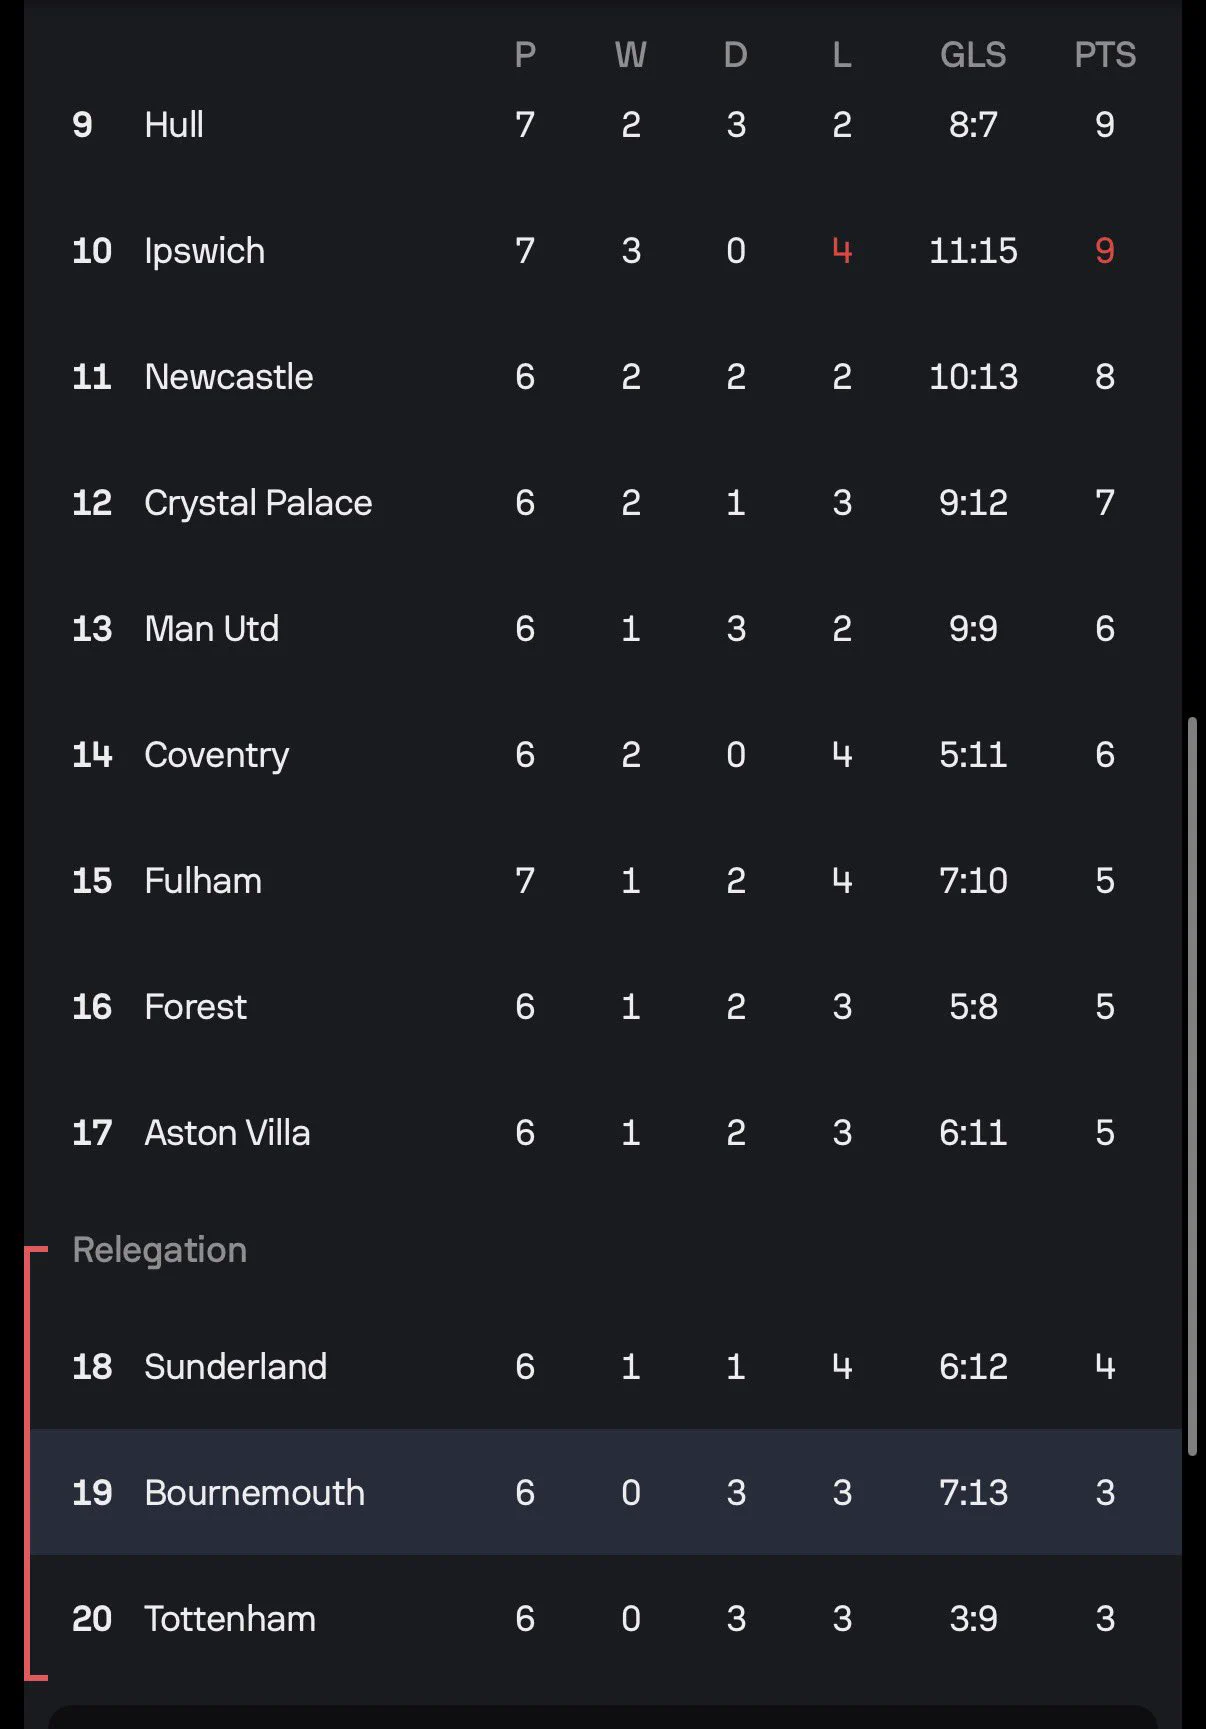This screenshot has height=1729, width=1206.
Task: Select the Crystal Palace row
Action: 603,503
